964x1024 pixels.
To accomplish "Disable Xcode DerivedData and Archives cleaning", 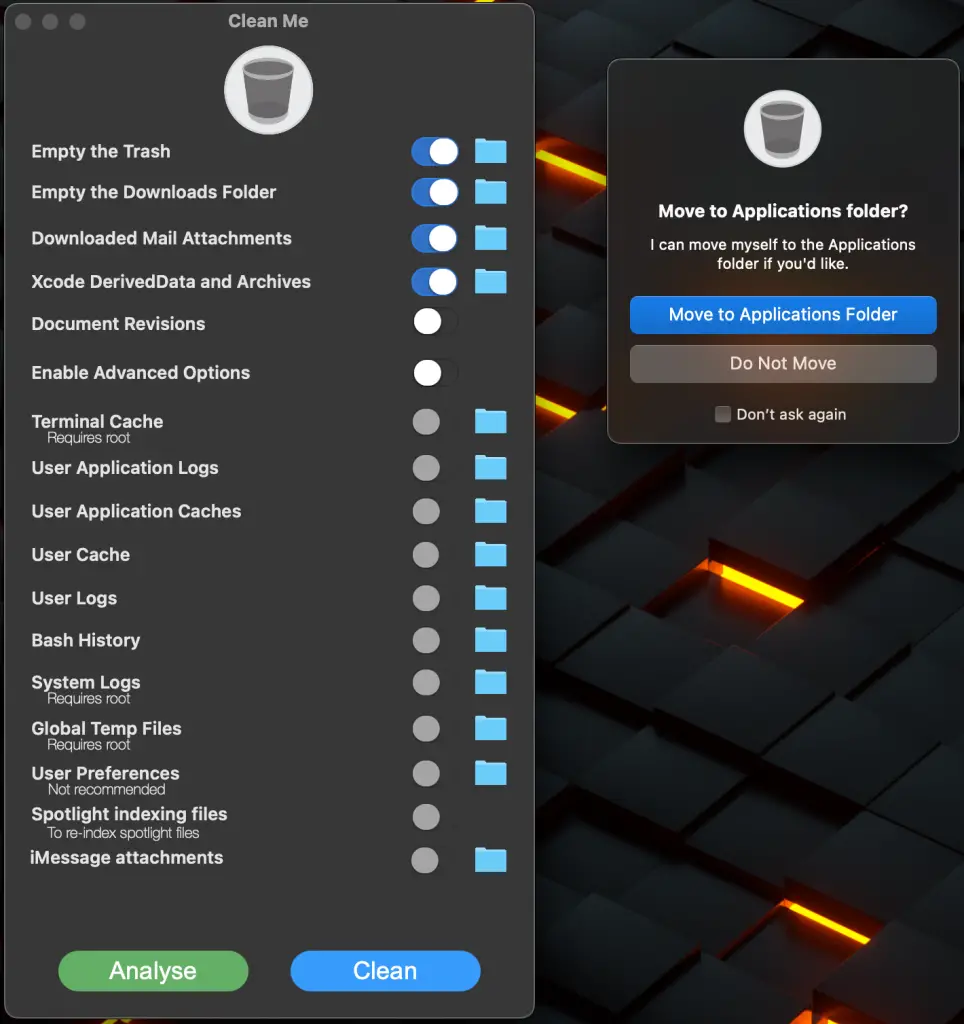I will click(x=434, y=281).
